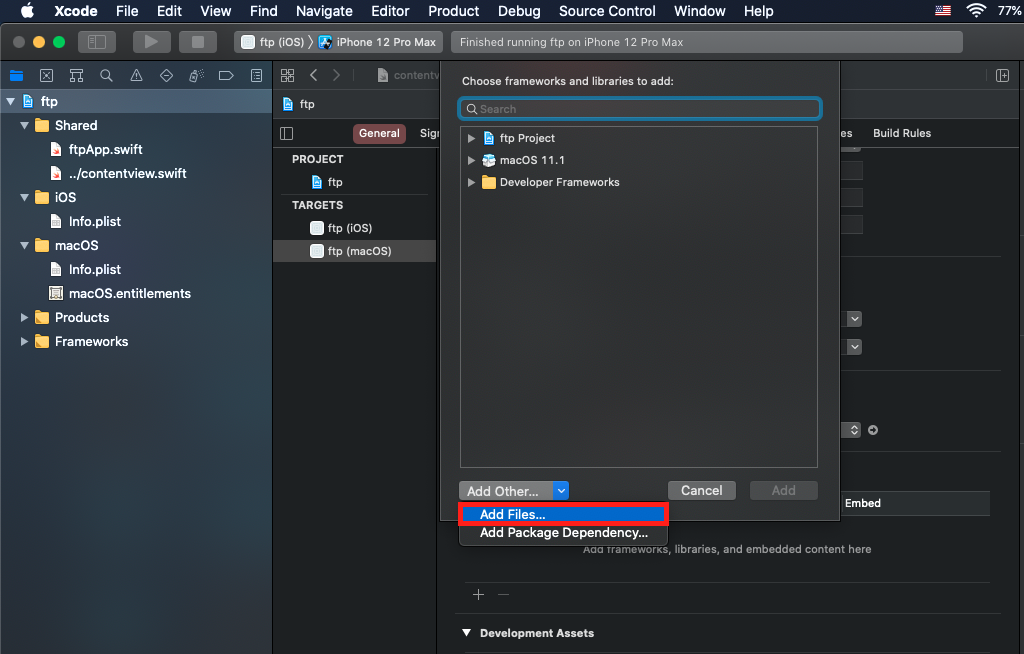Select the ftp (iOS) scheme

point(273,42)
